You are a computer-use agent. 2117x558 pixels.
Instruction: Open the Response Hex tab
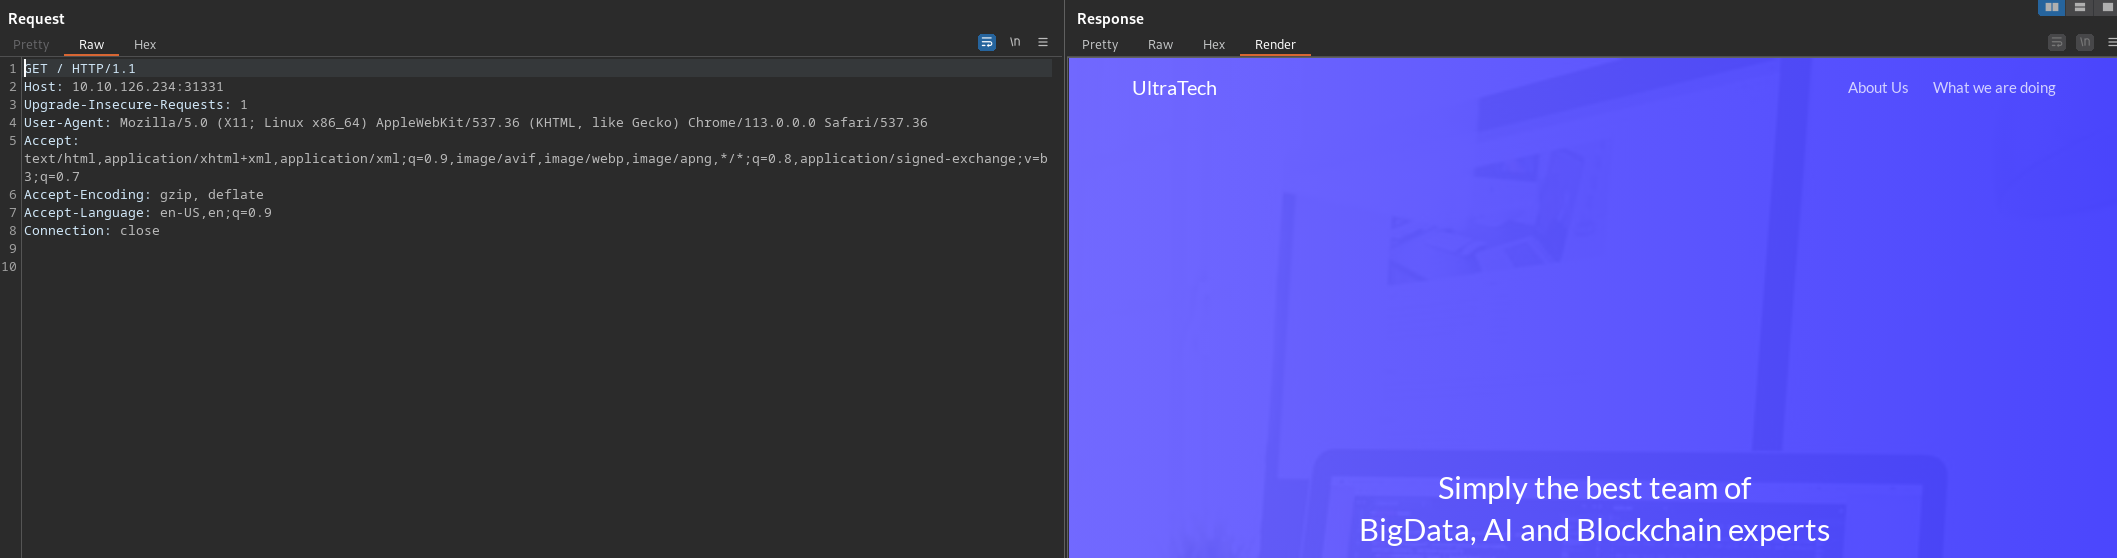[x=1214, y=45]
